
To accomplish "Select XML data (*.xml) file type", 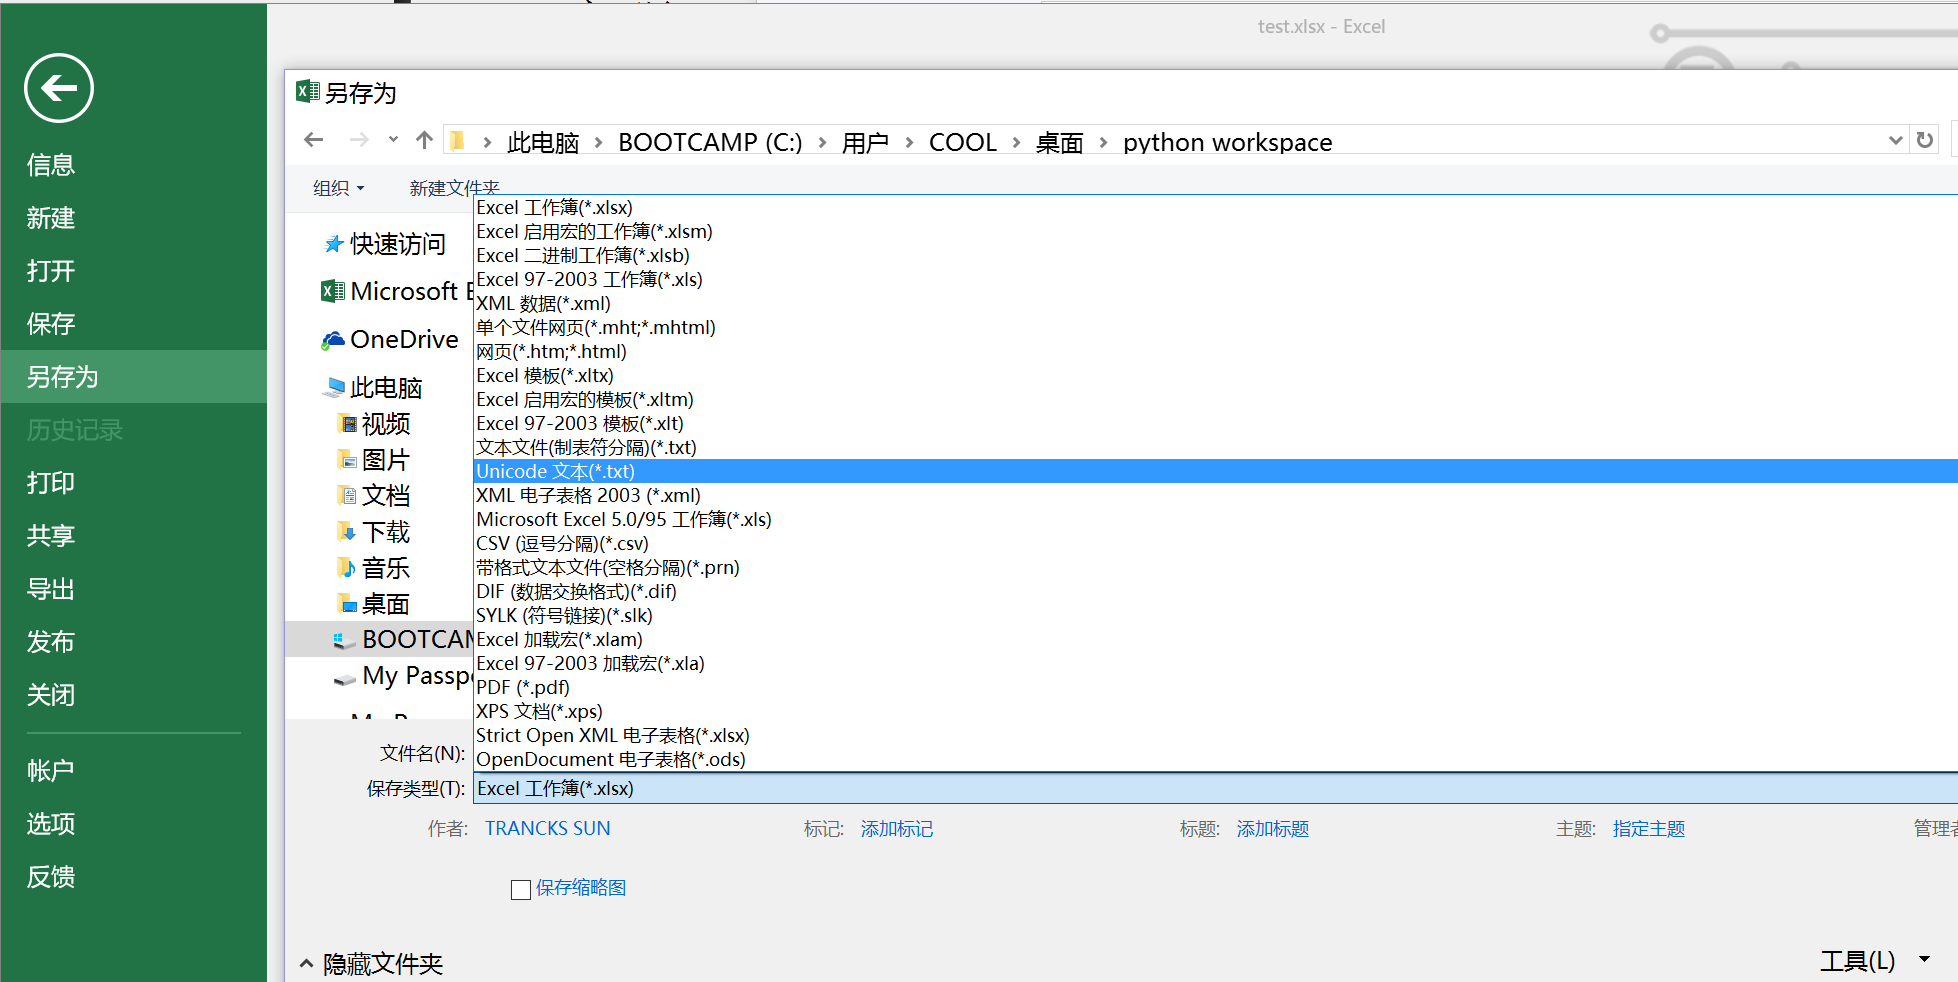I will 1215,303.
